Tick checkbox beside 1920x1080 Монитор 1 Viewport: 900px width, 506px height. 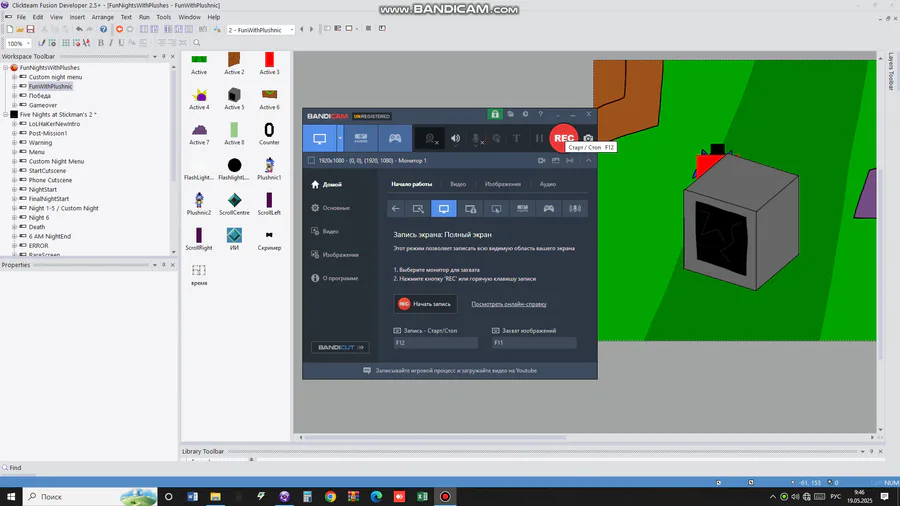[x=311, y=161]
